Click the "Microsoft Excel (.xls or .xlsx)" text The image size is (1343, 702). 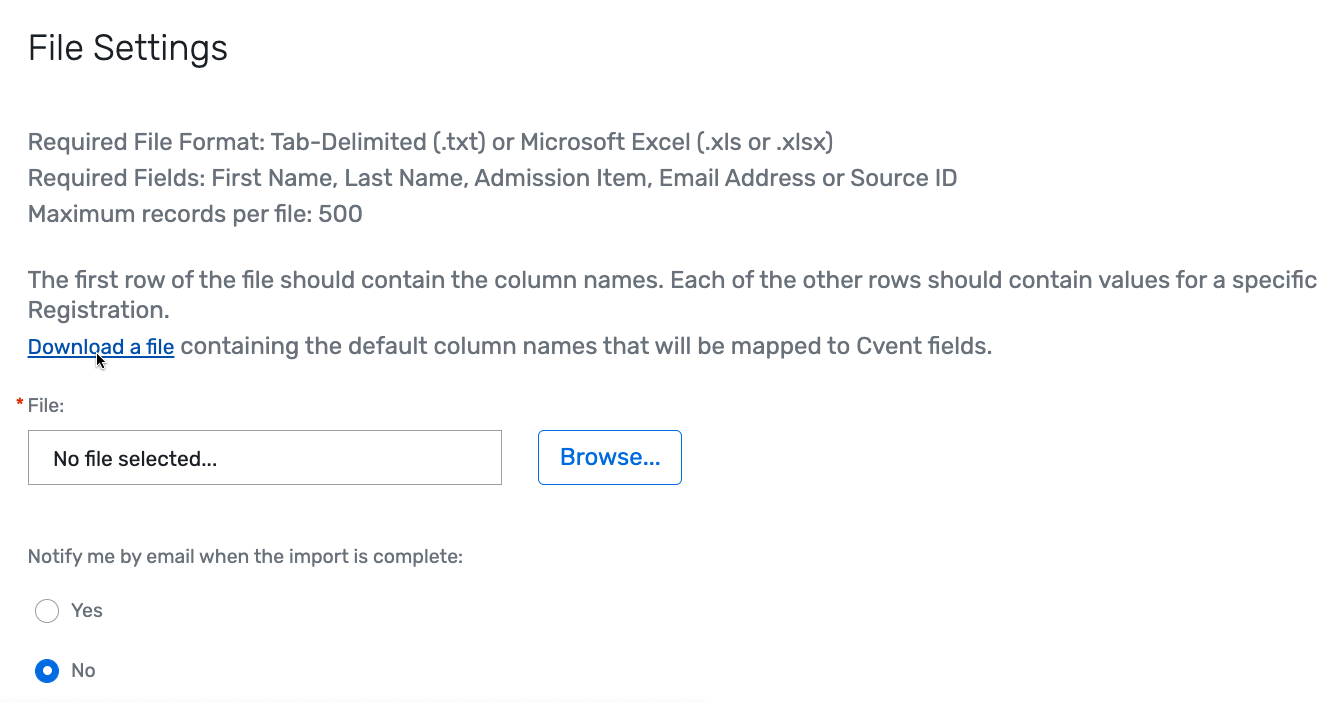click(676, 142)
